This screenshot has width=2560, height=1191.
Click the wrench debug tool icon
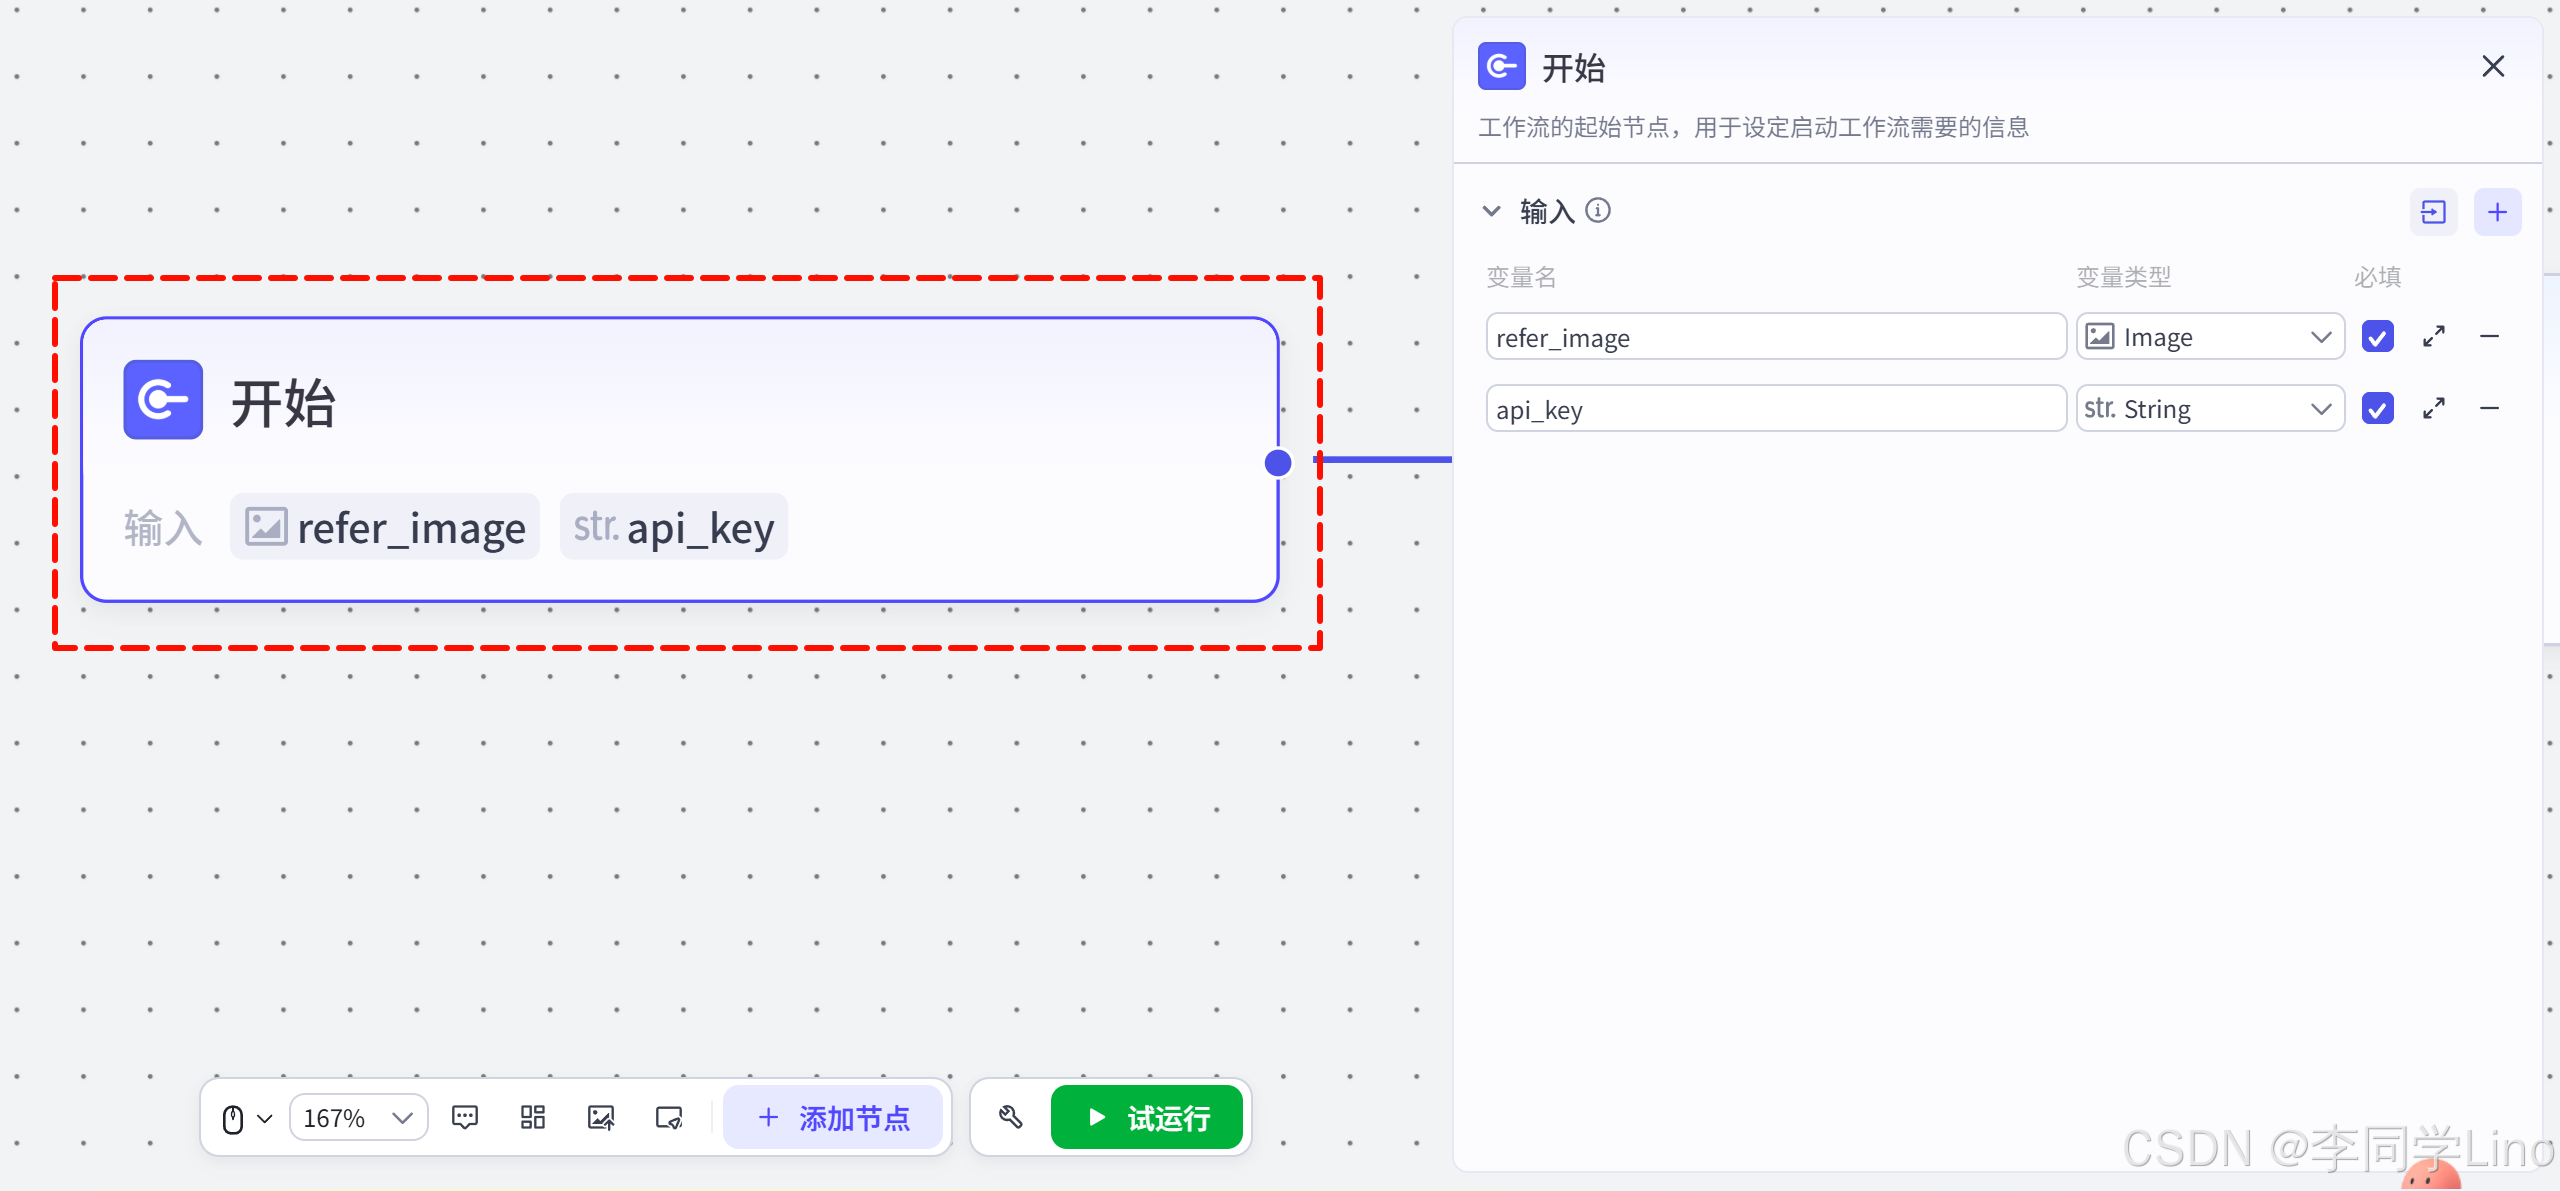tap(1010, 1117)
